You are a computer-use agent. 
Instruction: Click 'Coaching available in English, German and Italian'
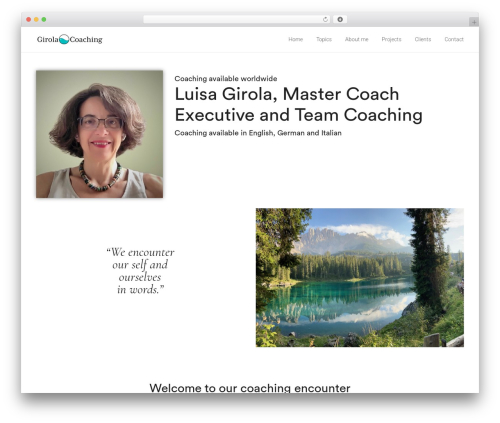point(258,133)
